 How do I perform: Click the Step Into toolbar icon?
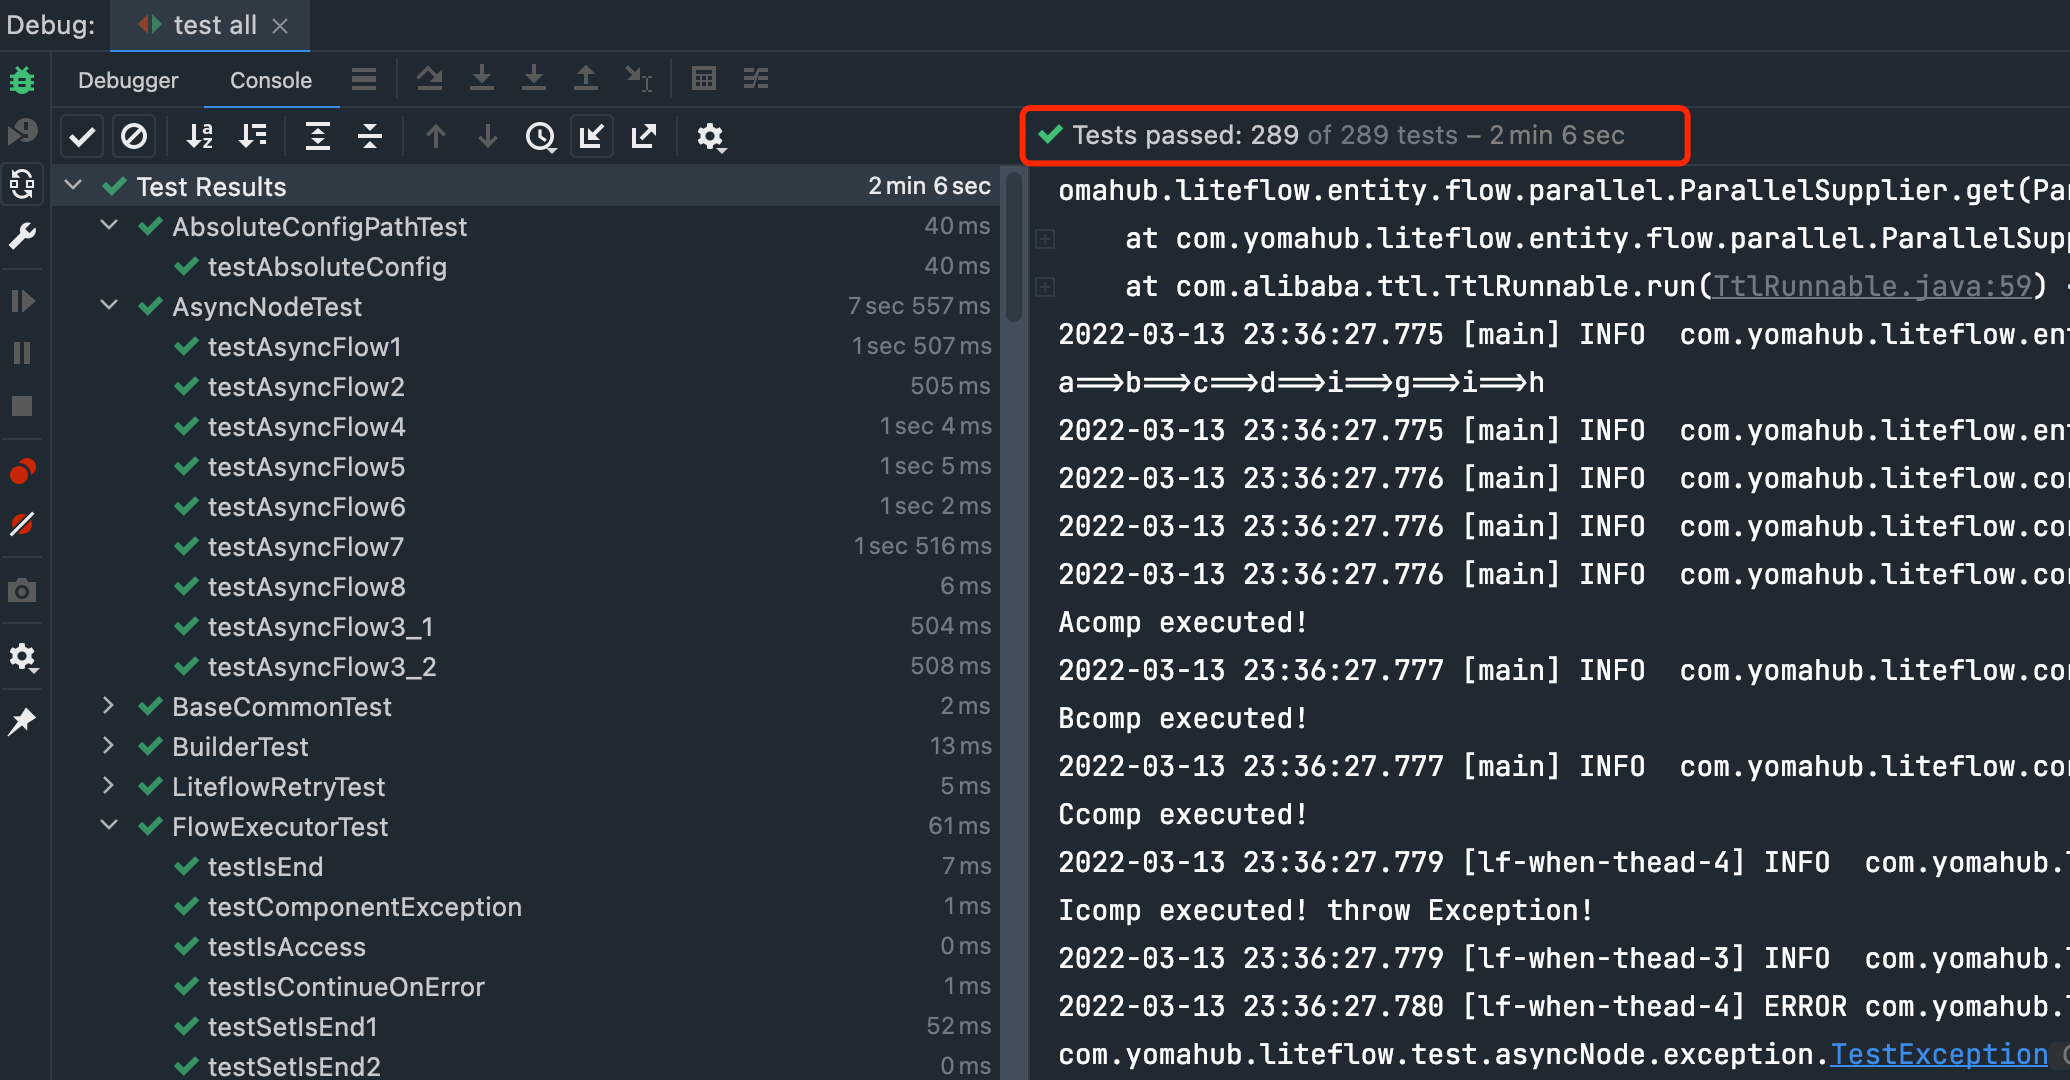pos(482,78)
